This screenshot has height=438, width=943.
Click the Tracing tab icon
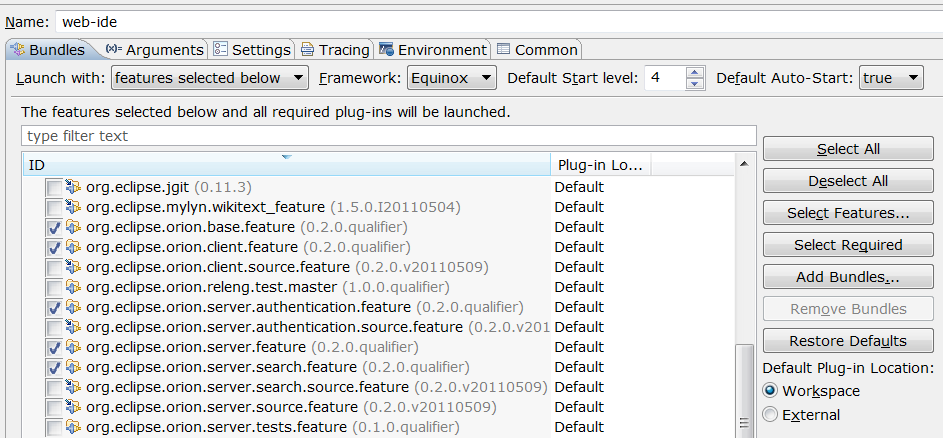[x=307, y=49]
